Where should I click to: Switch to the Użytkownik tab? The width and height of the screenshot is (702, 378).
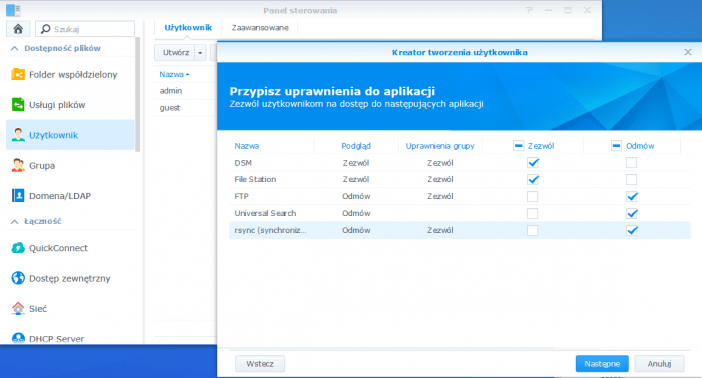[x=188, y=28]
